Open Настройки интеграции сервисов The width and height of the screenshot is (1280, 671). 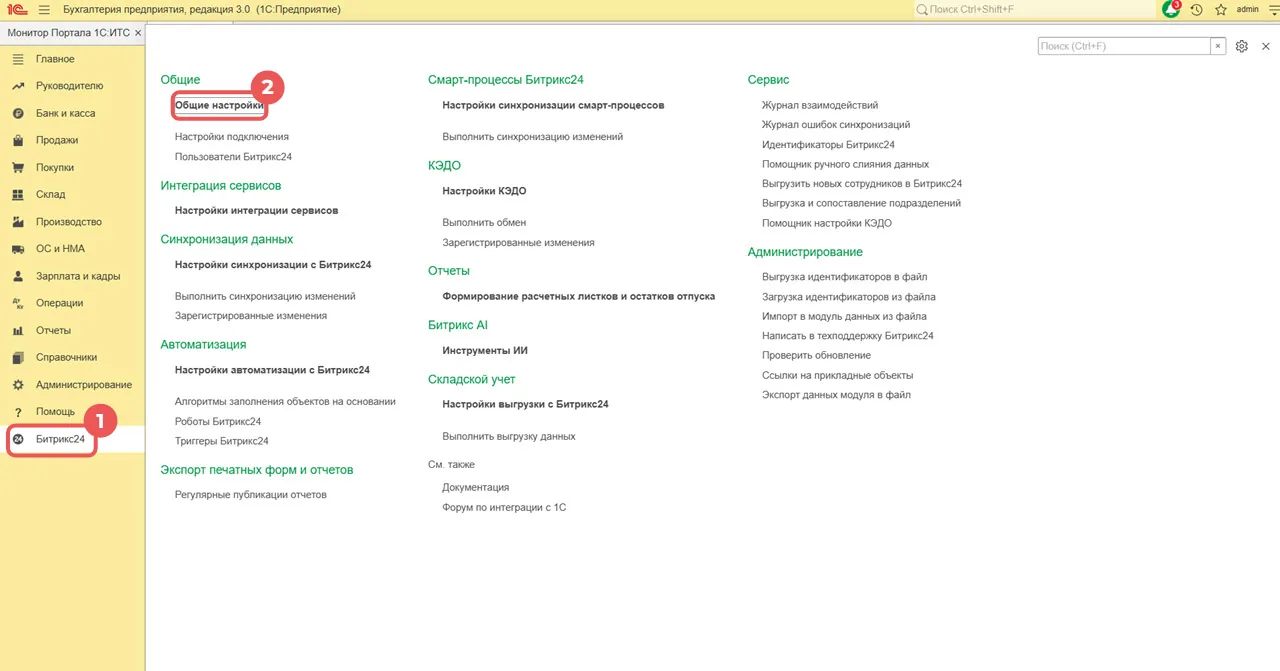(256, 211)
